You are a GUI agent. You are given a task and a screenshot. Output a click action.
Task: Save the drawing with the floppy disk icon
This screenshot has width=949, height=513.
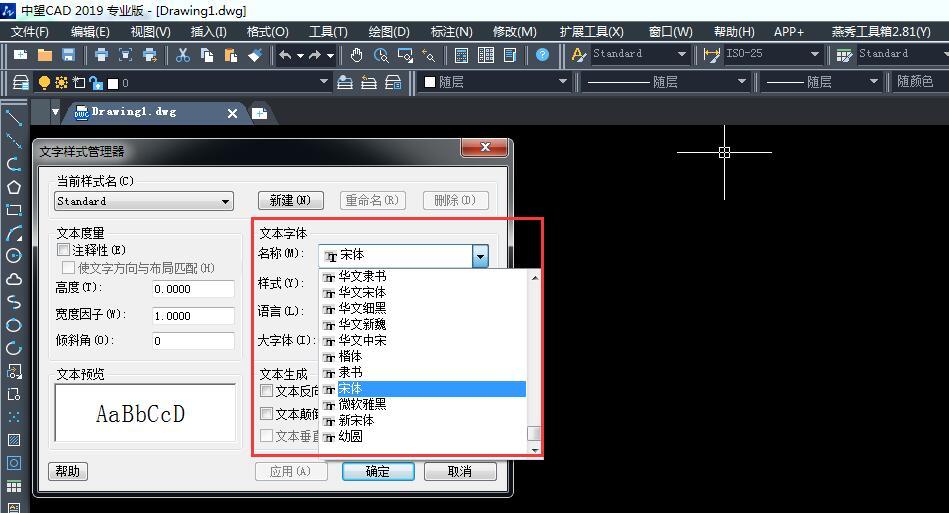68,55
